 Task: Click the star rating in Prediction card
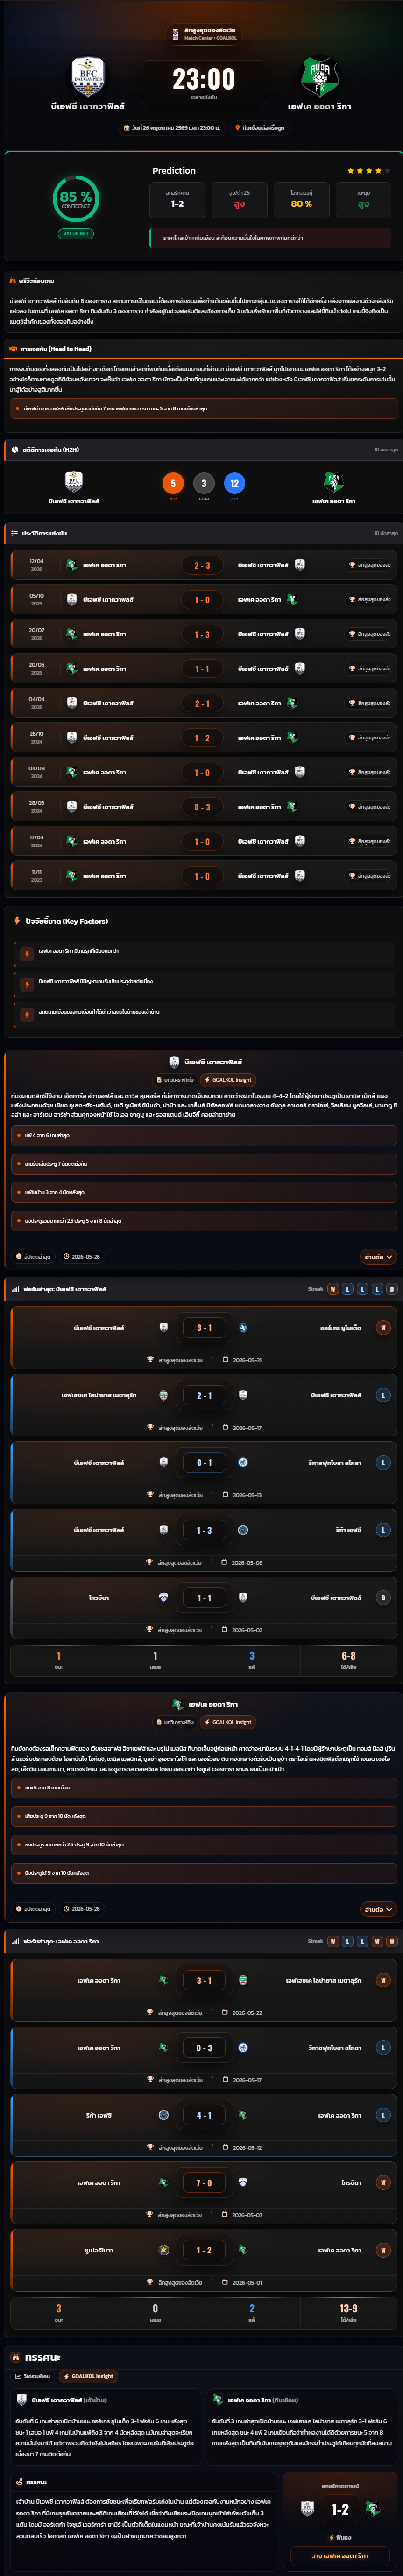pyautogui.click(x=368, y=171)
